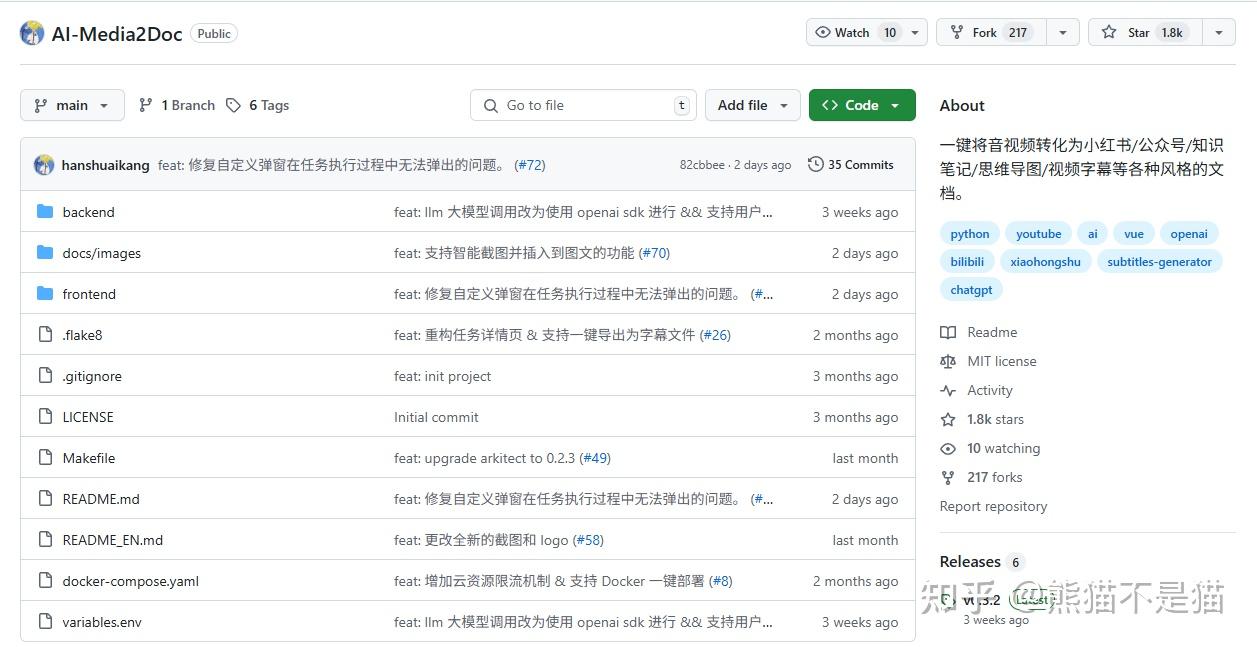Open the README_EN.md file name
This screenshot has height=647, width=1257.
click(x=112, y=540)
